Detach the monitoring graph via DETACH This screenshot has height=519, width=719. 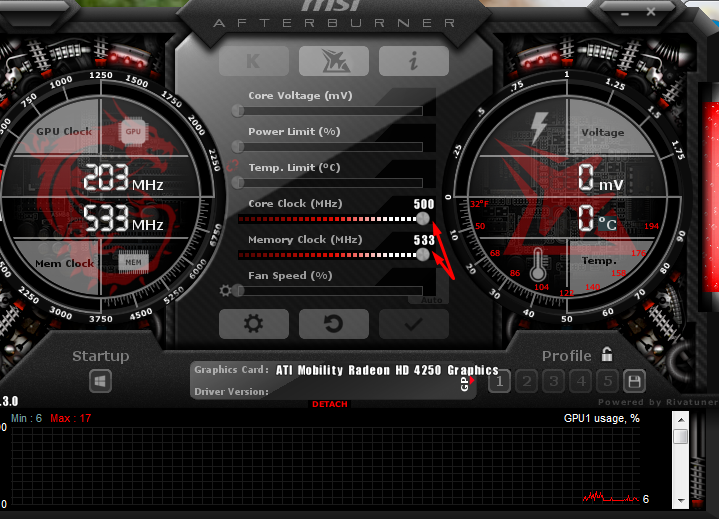[x=330, y=404]
